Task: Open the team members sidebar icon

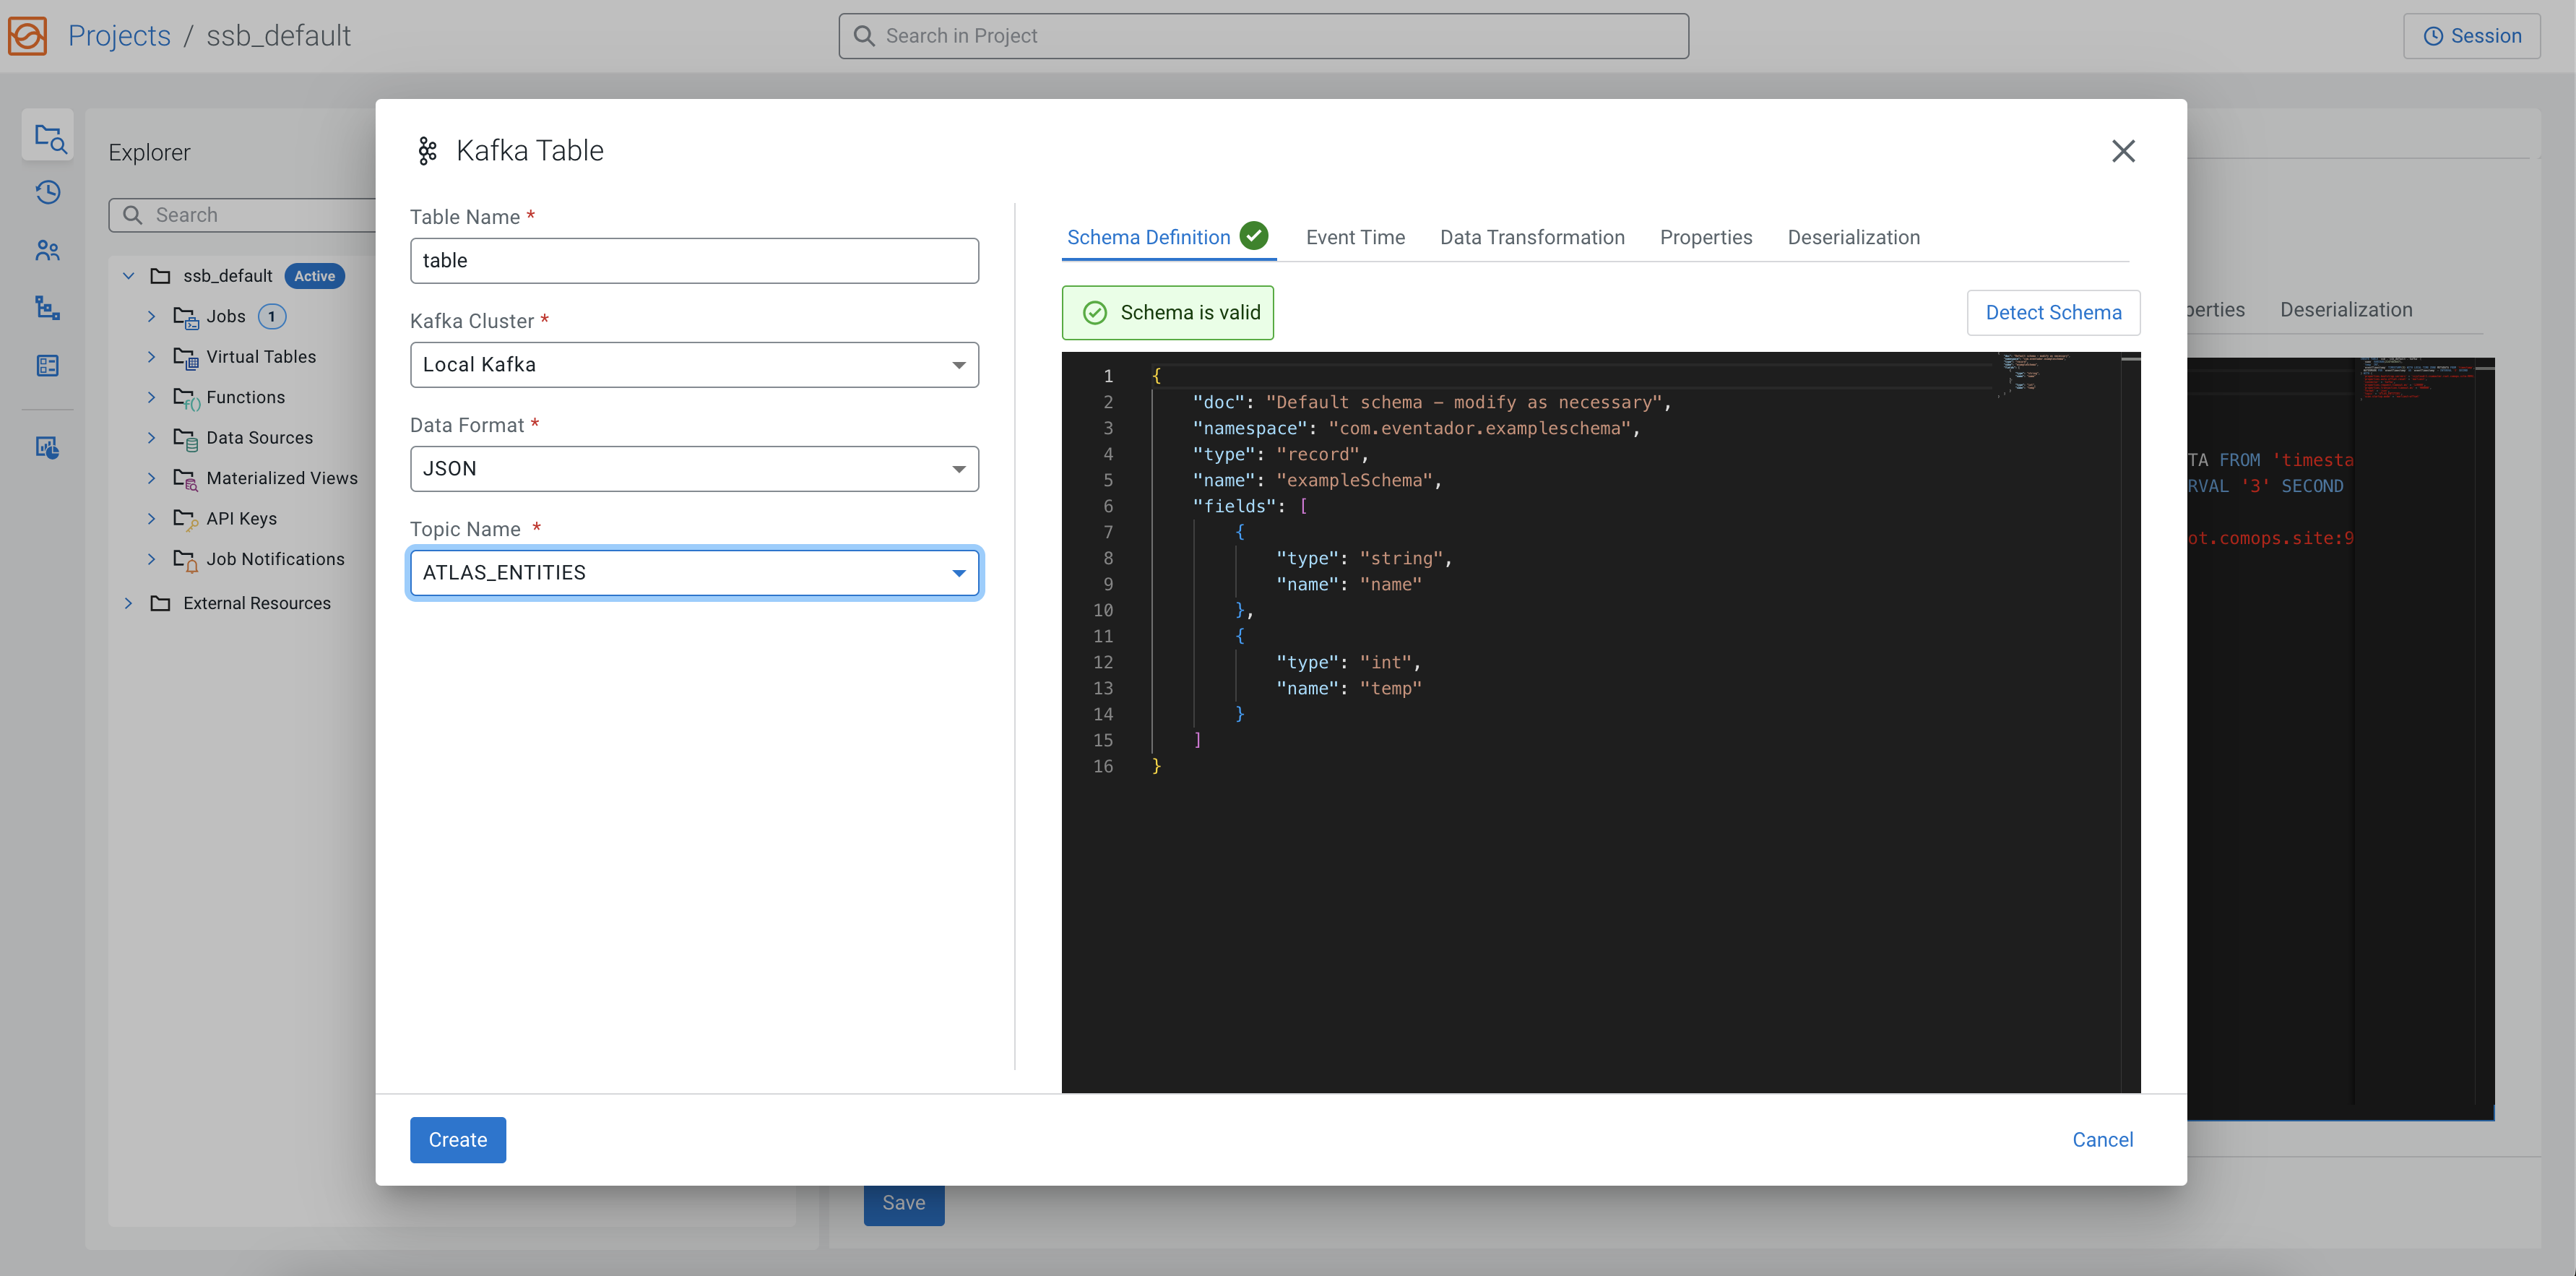Action: click(x=48, y=250)
